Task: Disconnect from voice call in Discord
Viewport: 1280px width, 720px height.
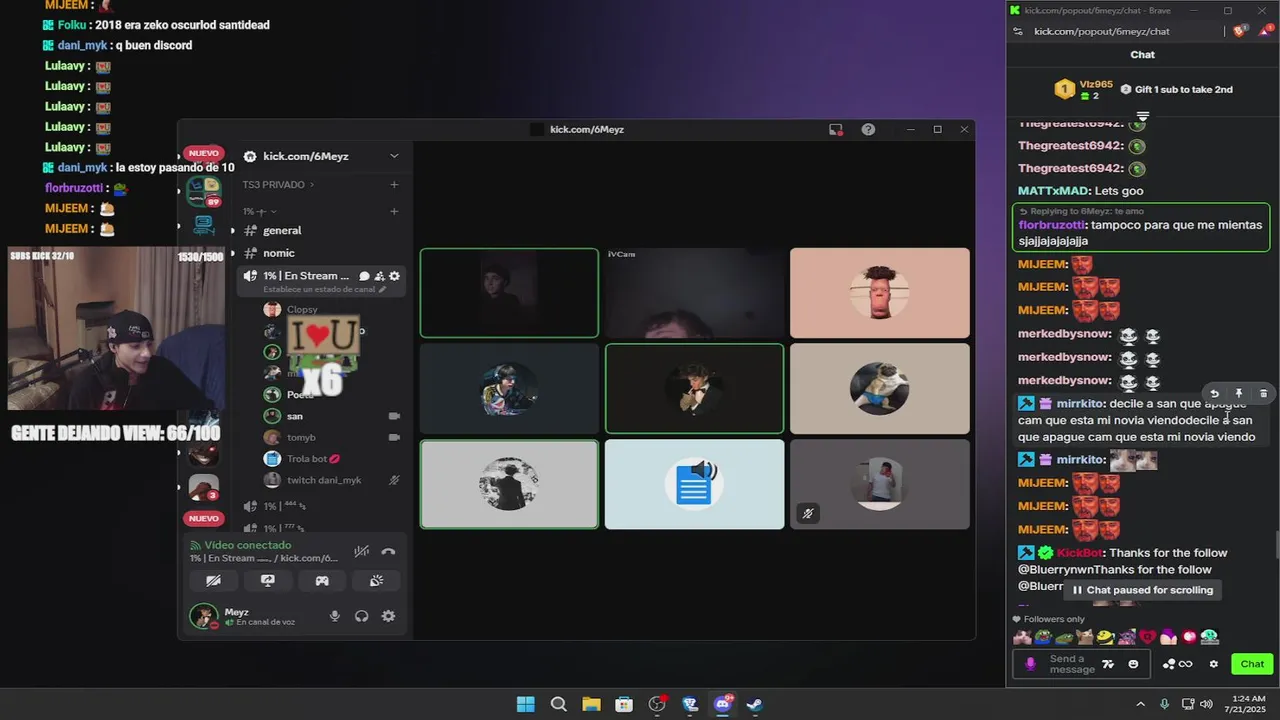Action: [x=388, y=552]
